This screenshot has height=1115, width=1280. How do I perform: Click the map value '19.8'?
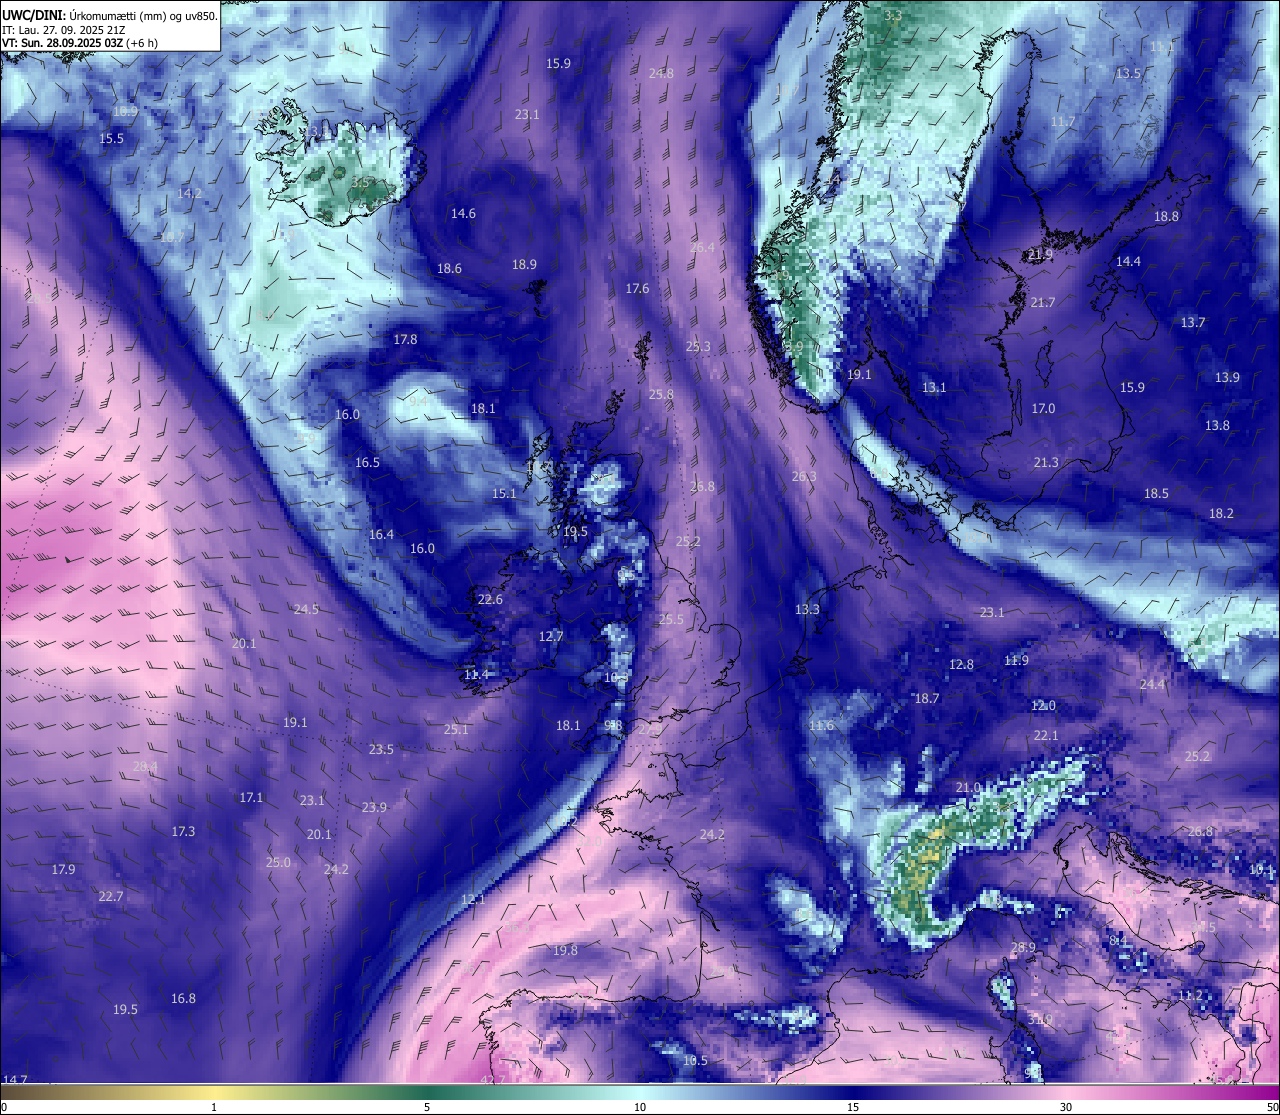point(565,951)
